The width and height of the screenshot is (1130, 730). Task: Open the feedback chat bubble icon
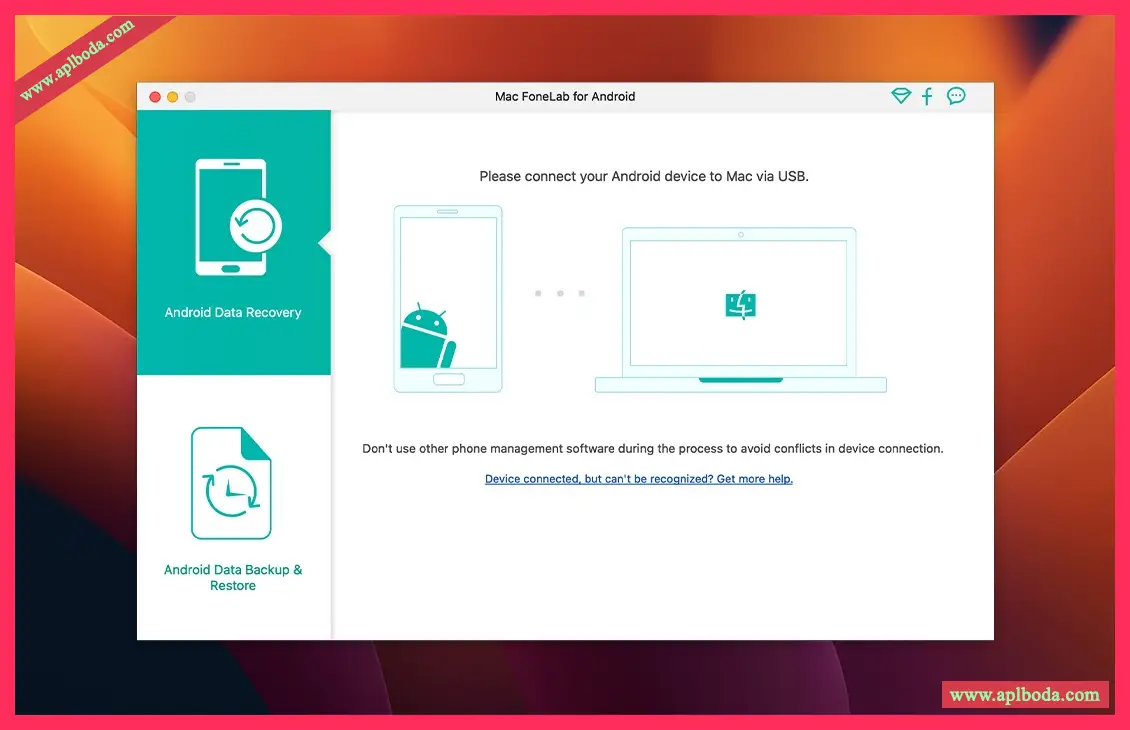click(x=956, y=96)
